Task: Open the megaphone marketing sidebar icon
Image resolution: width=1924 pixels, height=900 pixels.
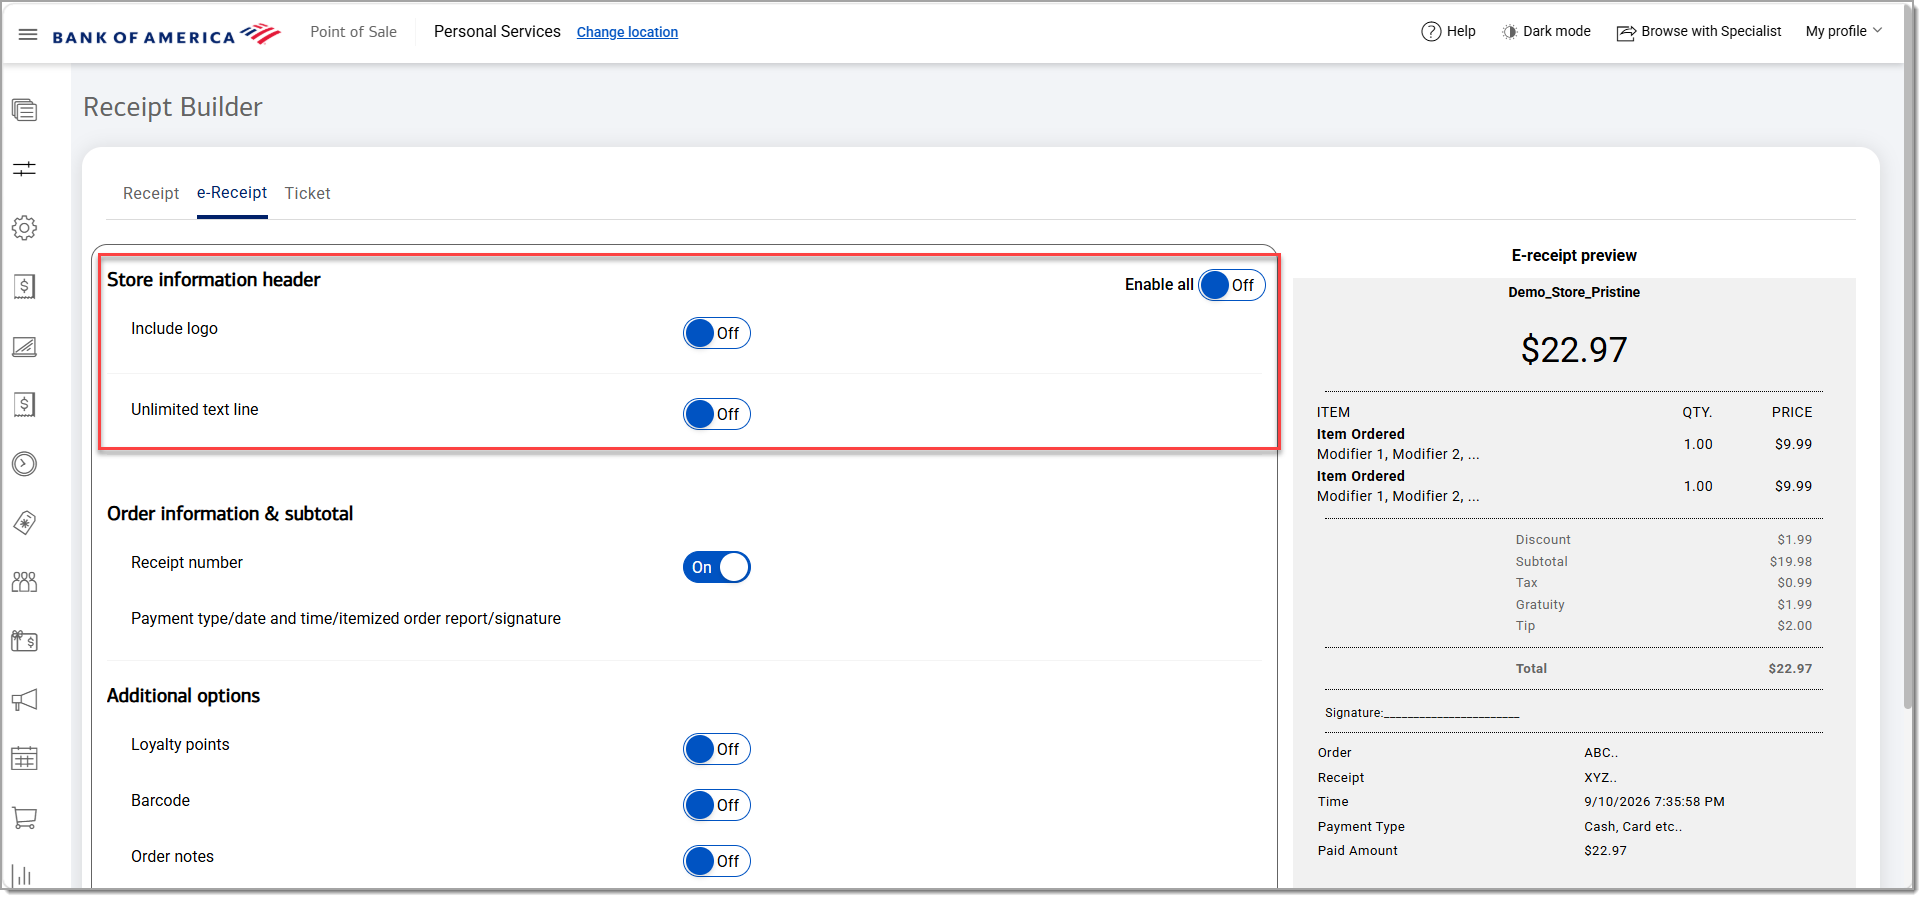Action: click(x=25, y=700)
